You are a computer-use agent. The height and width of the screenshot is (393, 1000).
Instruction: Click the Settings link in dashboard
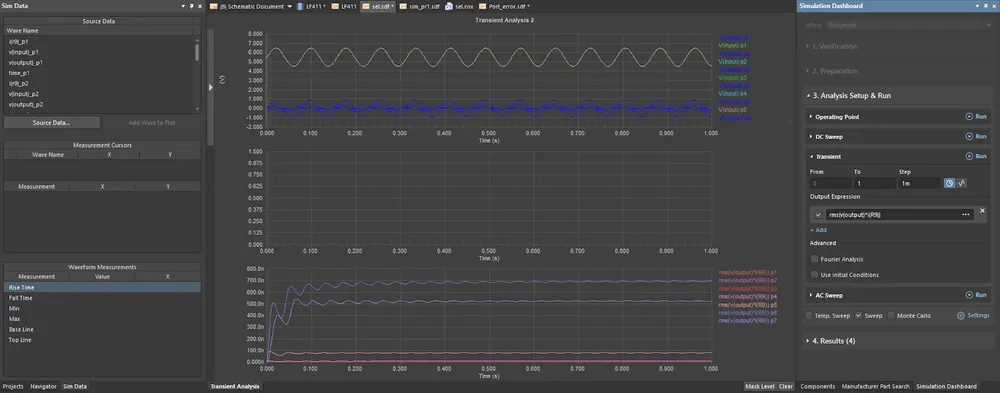[x=978, y=316]
